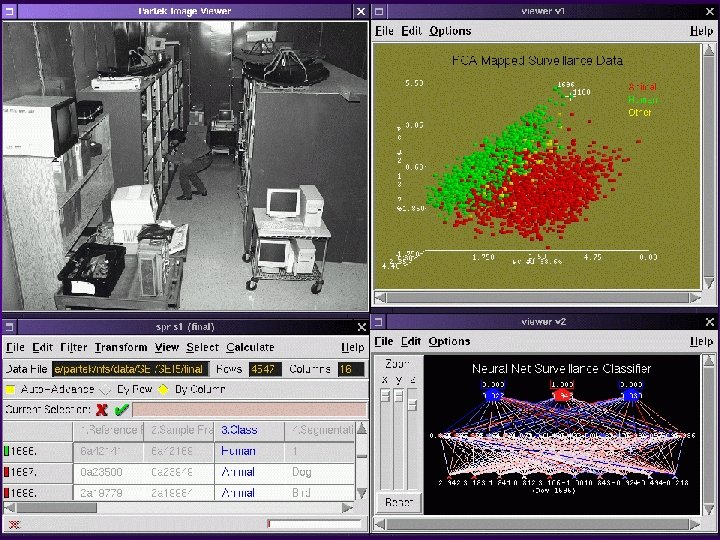This screenshot has height=540, width=720.
Task: Open the Help menu in viewer v1
Action: [x=702, y=31]
